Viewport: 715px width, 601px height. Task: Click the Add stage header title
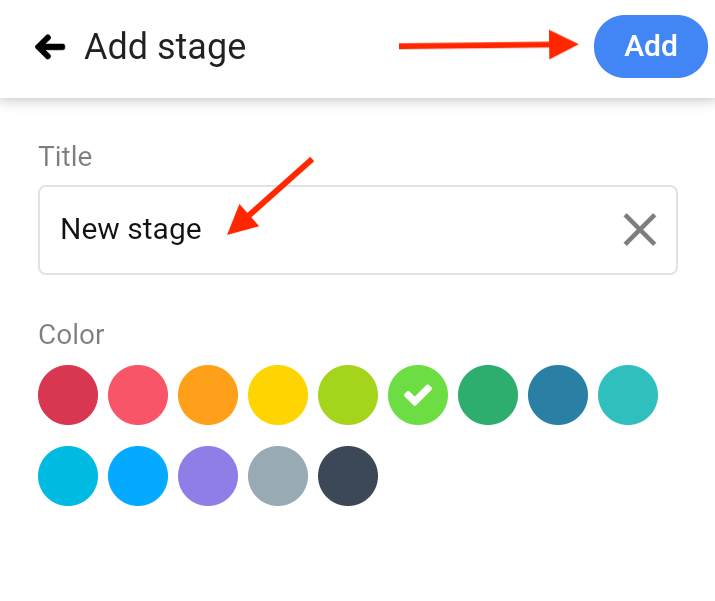(165, 47)
